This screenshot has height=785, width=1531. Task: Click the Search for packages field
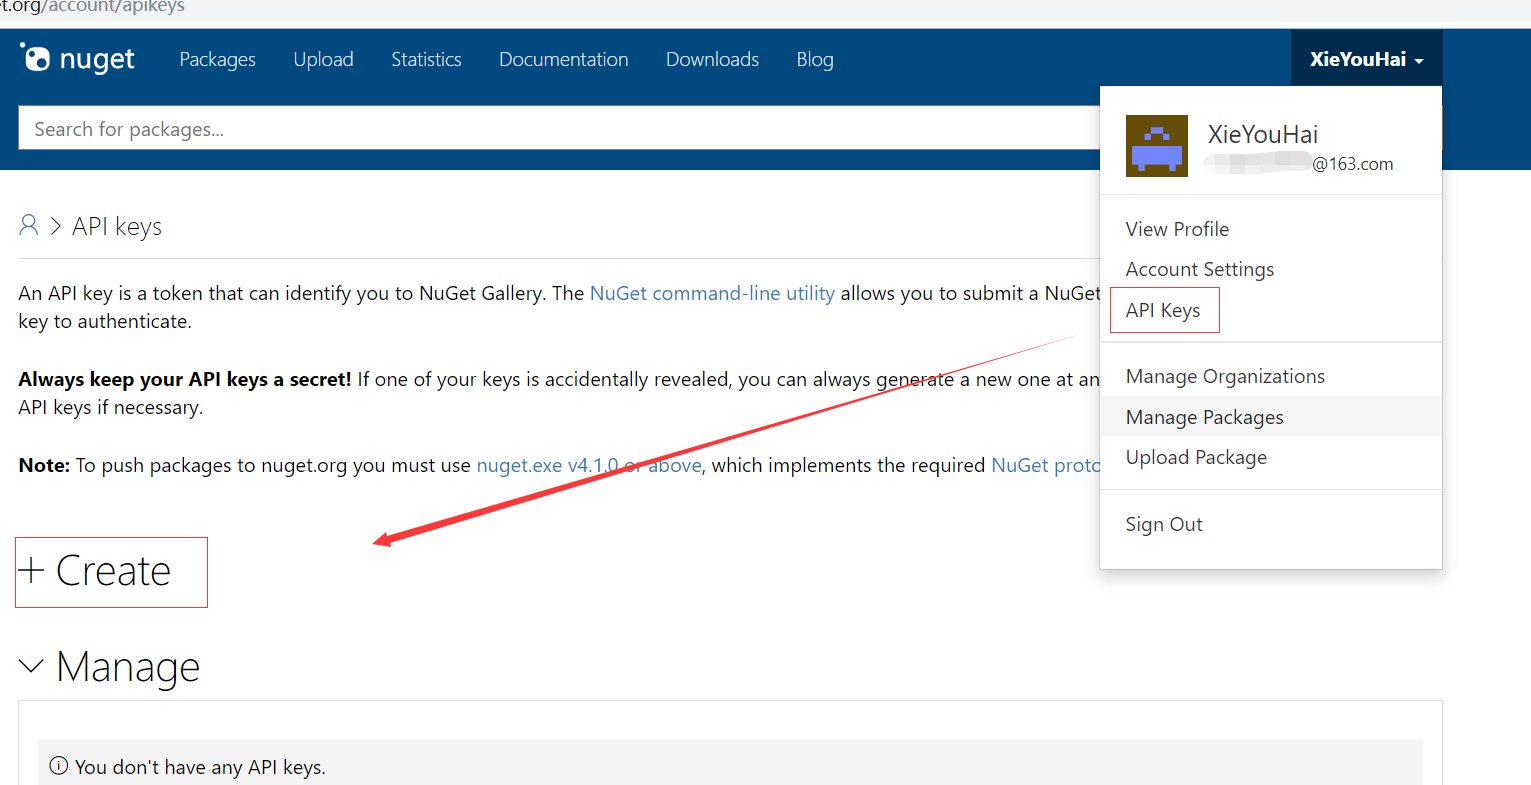560,129
